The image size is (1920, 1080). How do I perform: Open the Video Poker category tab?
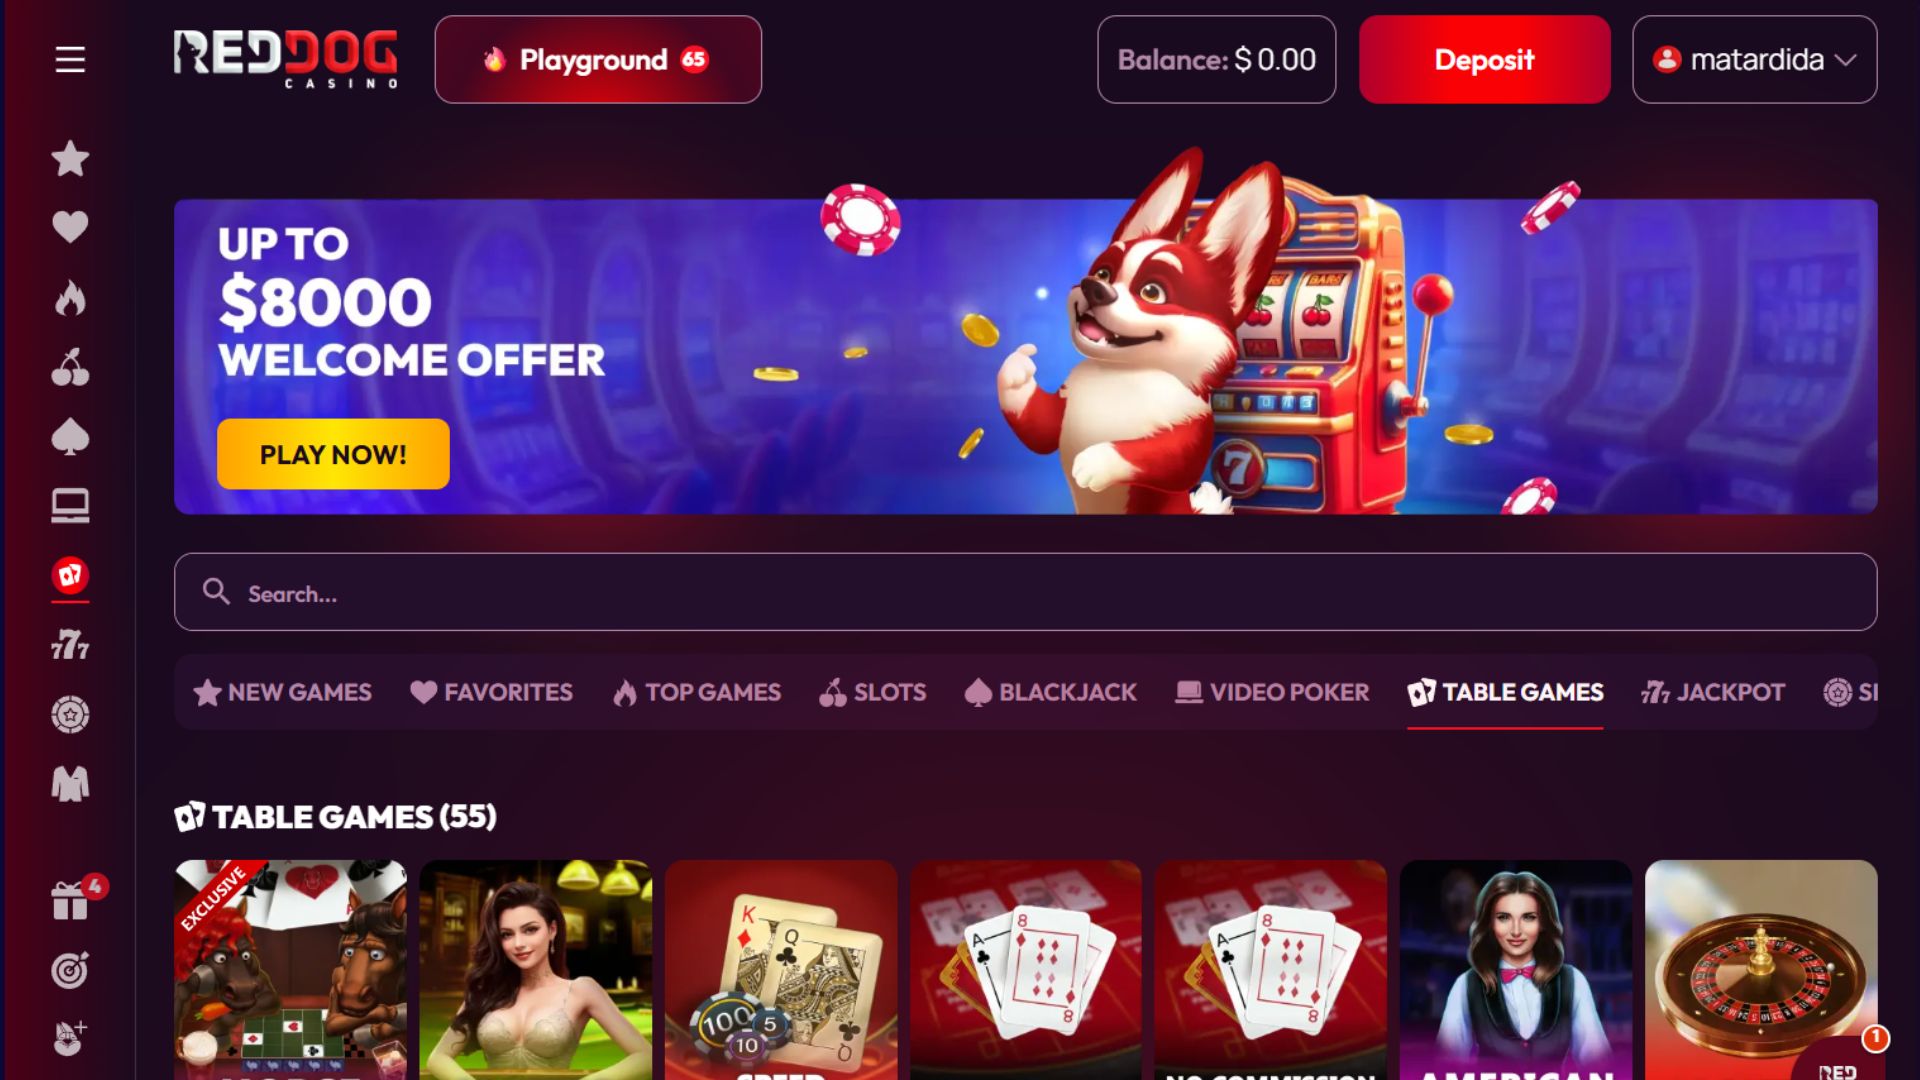pyautogui.click(x=1272, y=692)
